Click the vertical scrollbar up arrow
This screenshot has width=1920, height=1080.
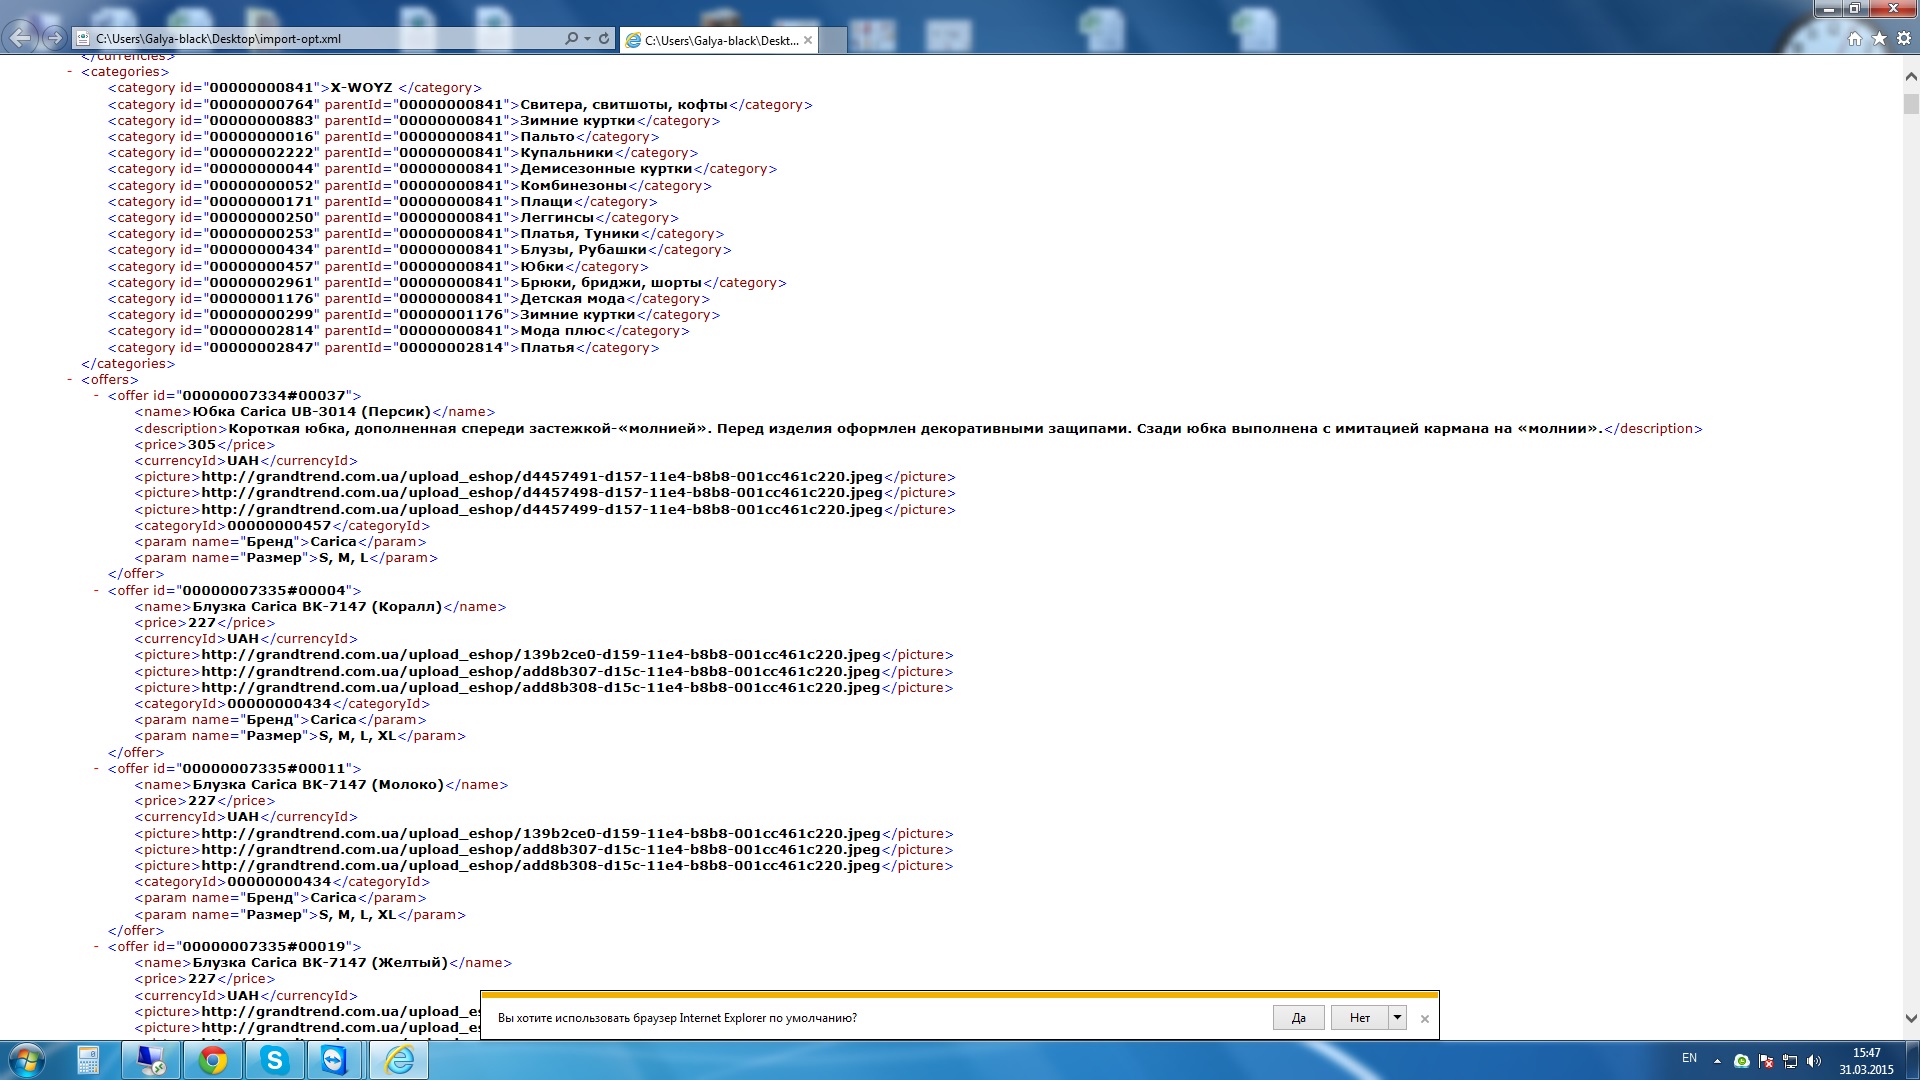[1911, 76]
